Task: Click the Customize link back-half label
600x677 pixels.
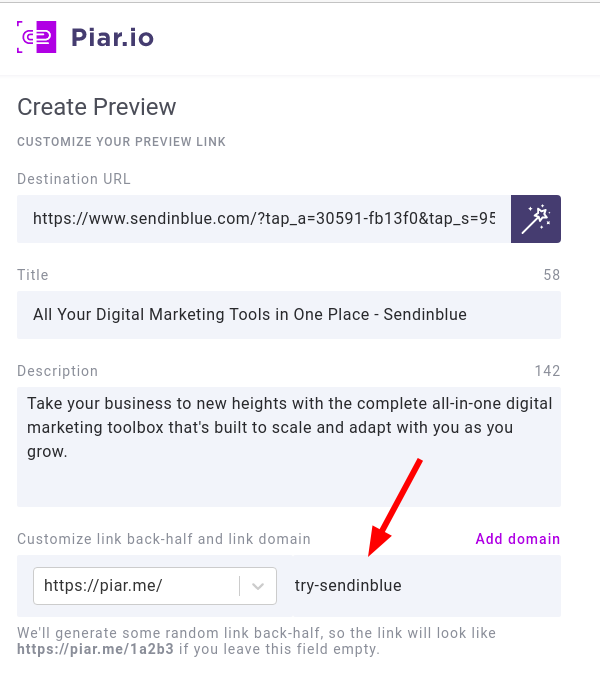Action: point(164,539)
